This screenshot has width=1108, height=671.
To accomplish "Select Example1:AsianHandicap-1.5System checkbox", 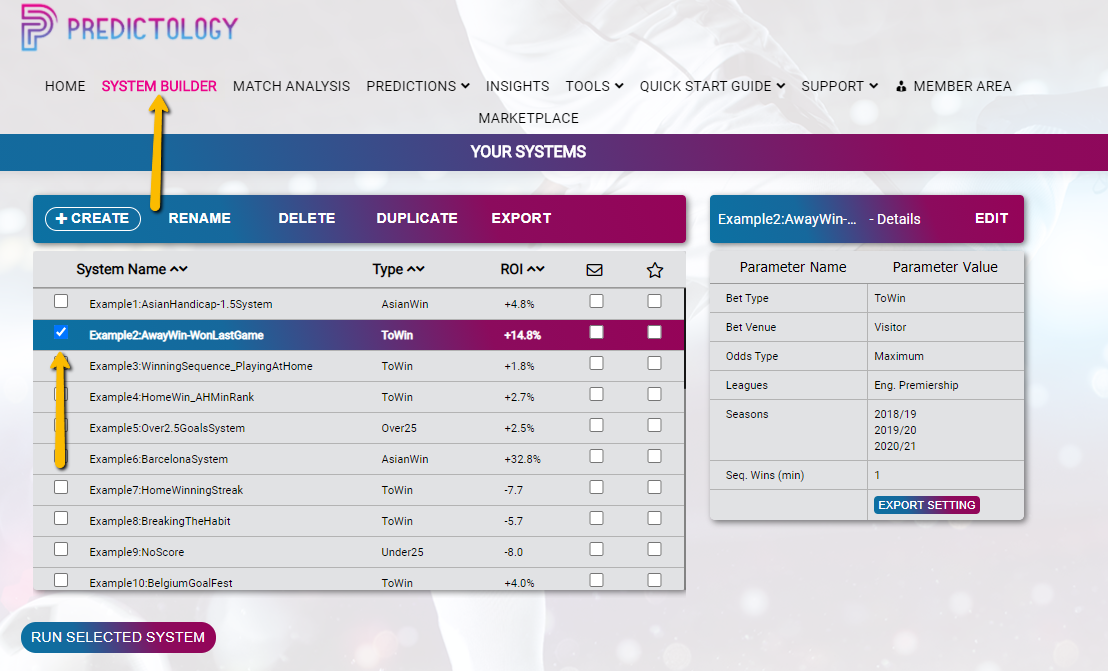I will 61,301.
